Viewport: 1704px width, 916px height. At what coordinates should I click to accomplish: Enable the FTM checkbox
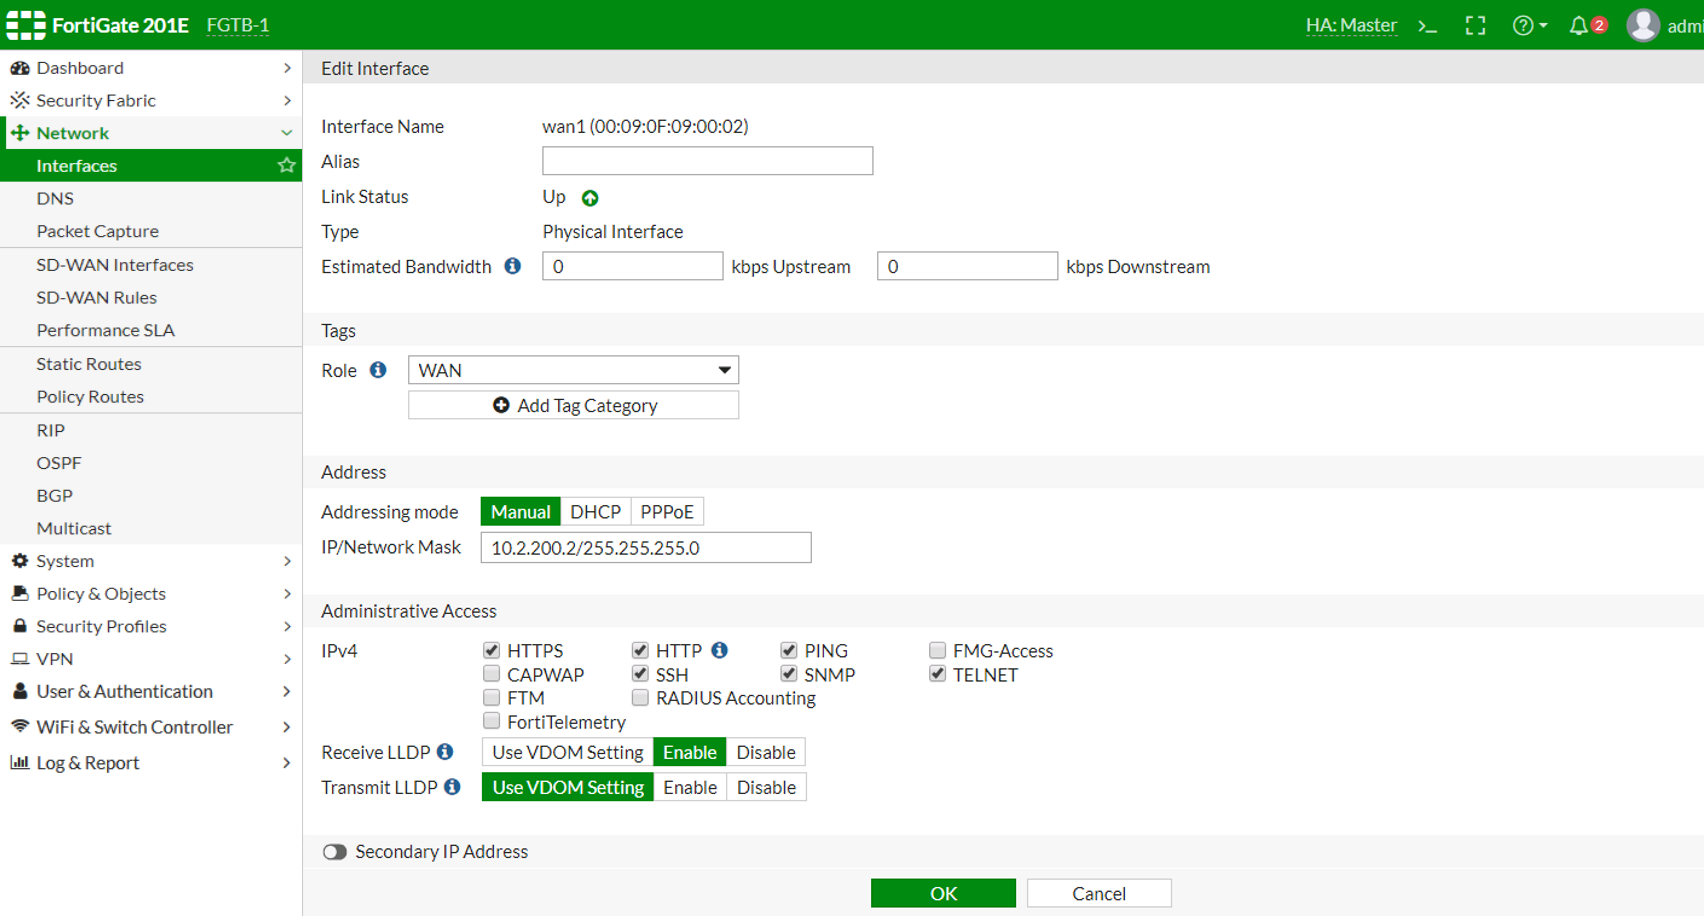click(491, 697)
